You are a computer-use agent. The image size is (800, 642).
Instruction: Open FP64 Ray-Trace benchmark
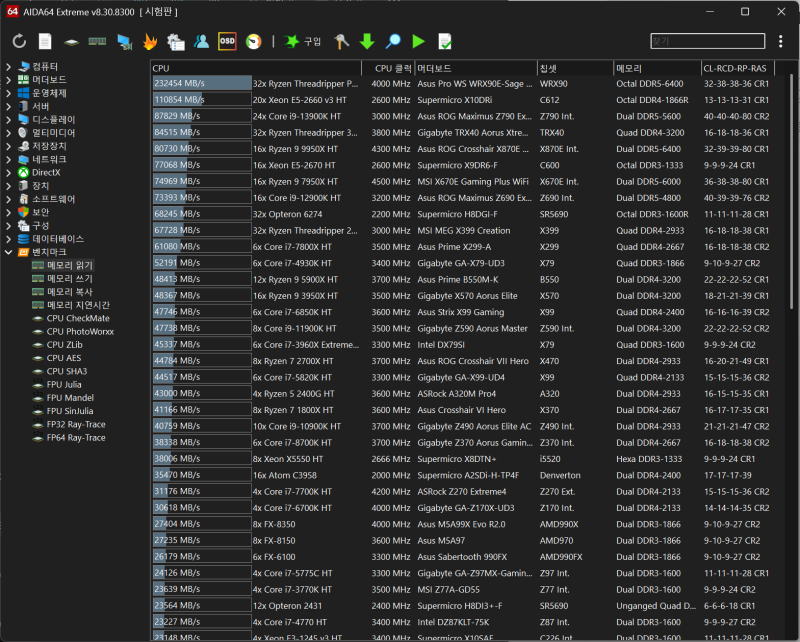[x=76, y=438]
